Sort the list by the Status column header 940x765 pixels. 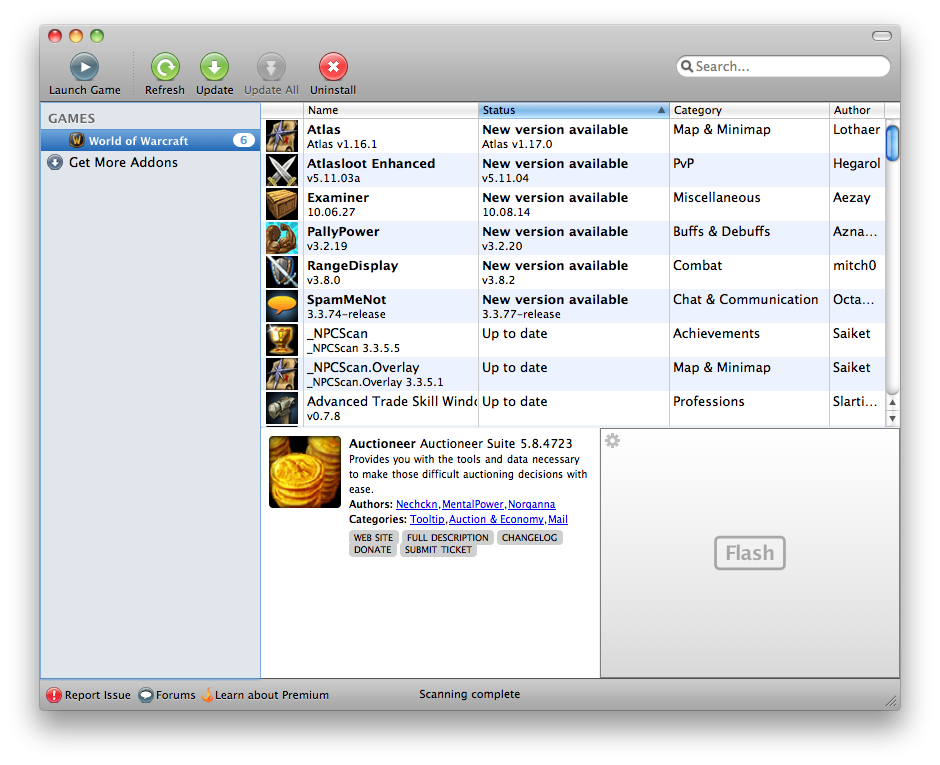point(574,110)
